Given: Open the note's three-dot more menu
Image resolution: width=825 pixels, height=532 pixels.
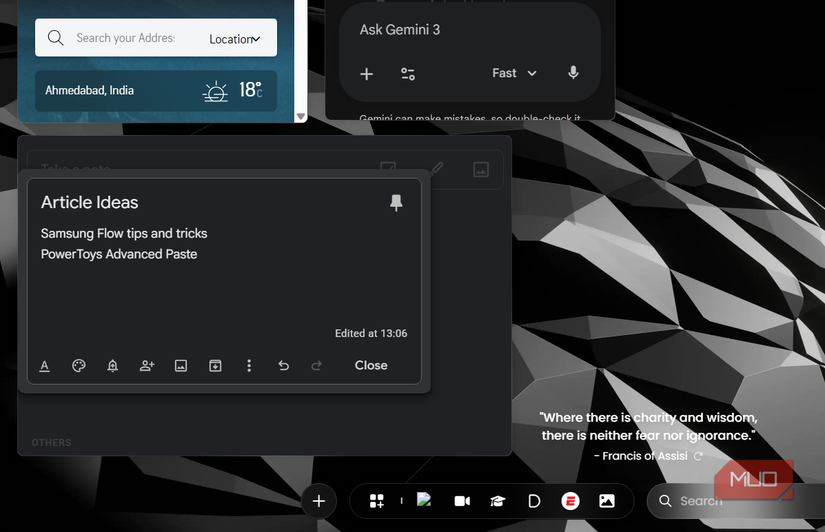Looking at the screenshot, I should click(x=249, y=366).
